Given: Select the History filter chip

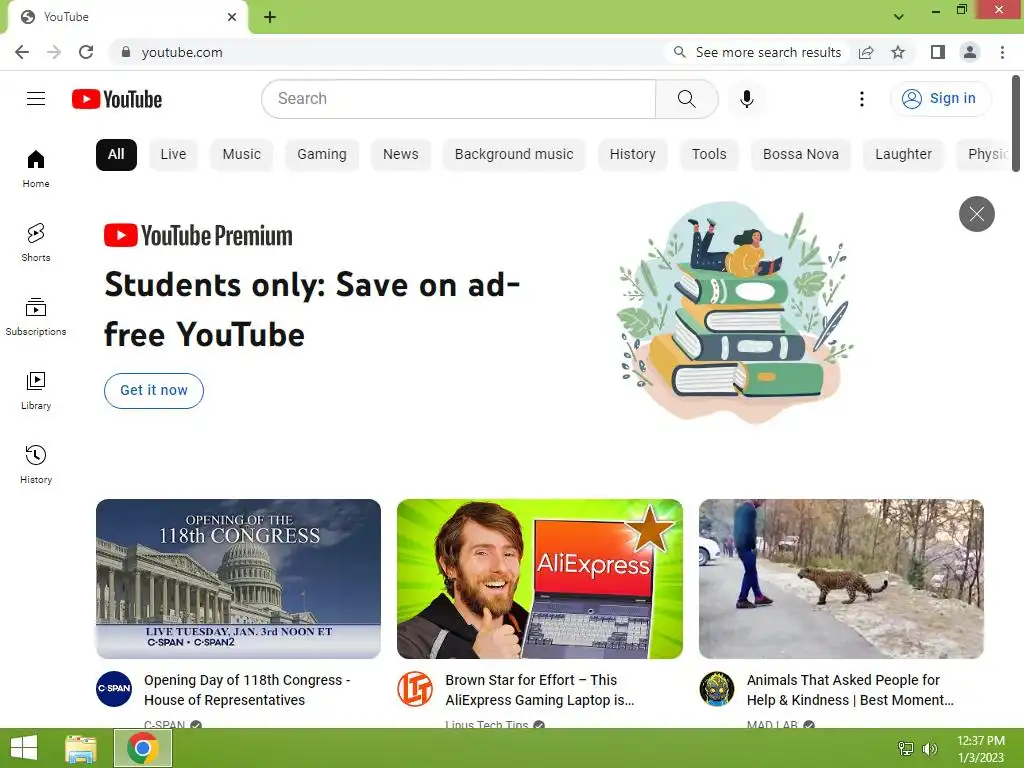Looking at the screenshot, I should coord(632,155).
